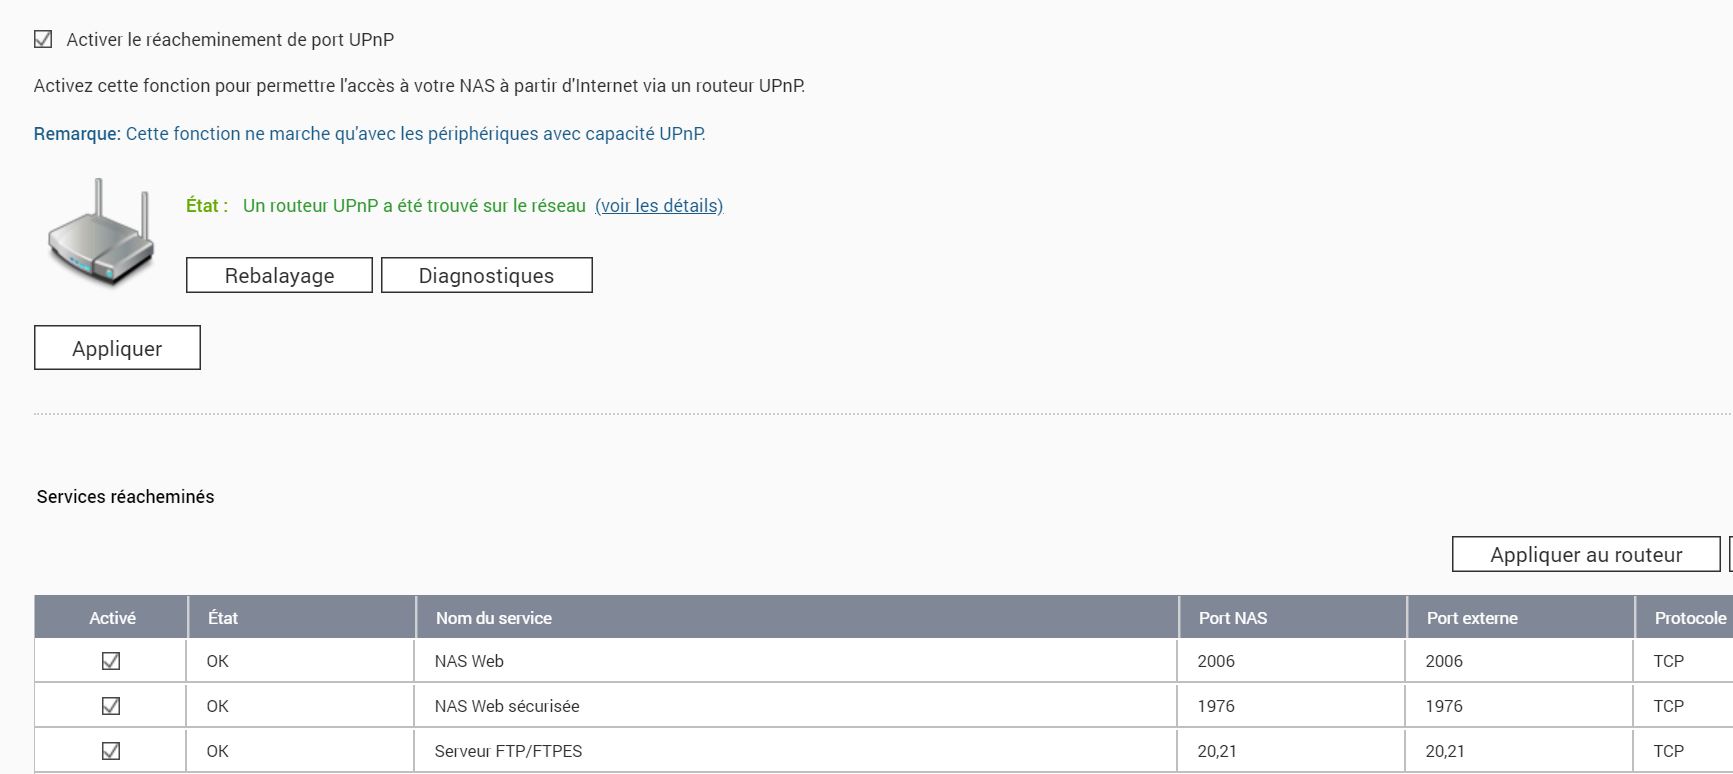Click the green UPnP router status text
This screenshot has width=1733, height=774.
coord(414,206)
